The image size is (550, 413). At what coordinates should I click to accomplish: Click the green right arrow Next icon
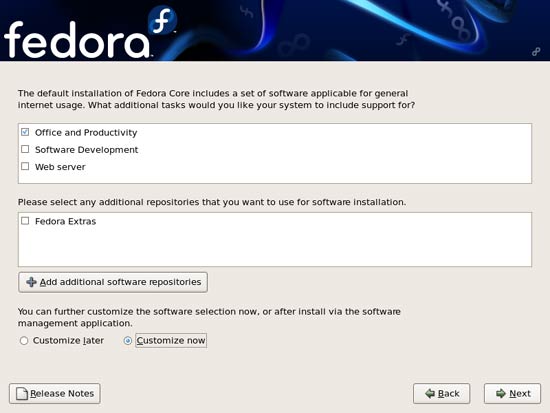pyautogui.click(x=501, y=393)
